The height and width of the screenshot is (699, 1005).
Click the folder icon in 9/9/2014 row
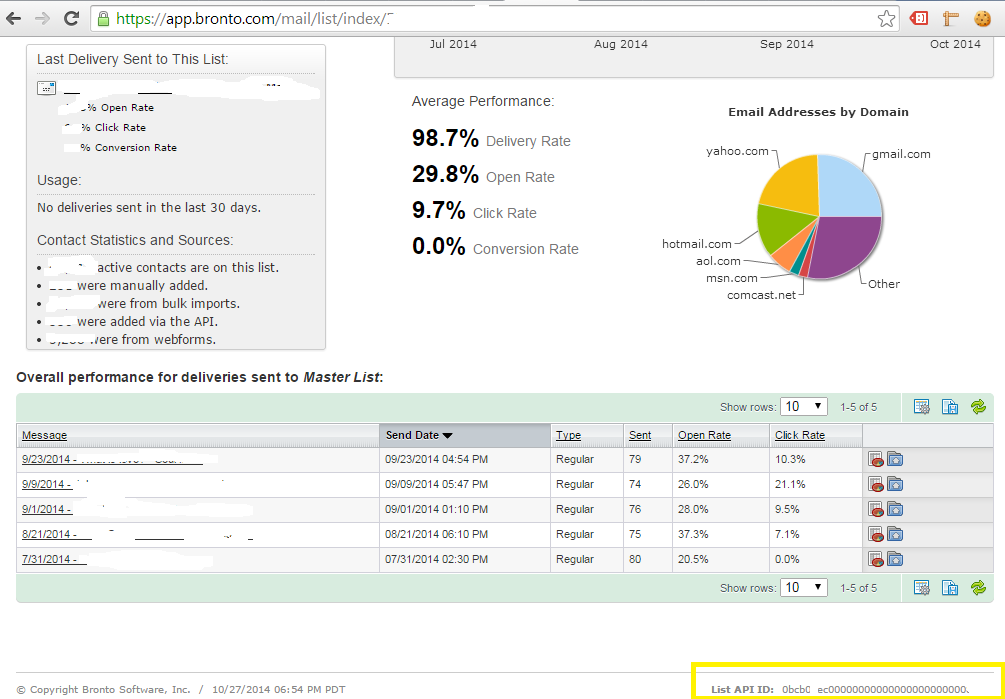[895, 484]
